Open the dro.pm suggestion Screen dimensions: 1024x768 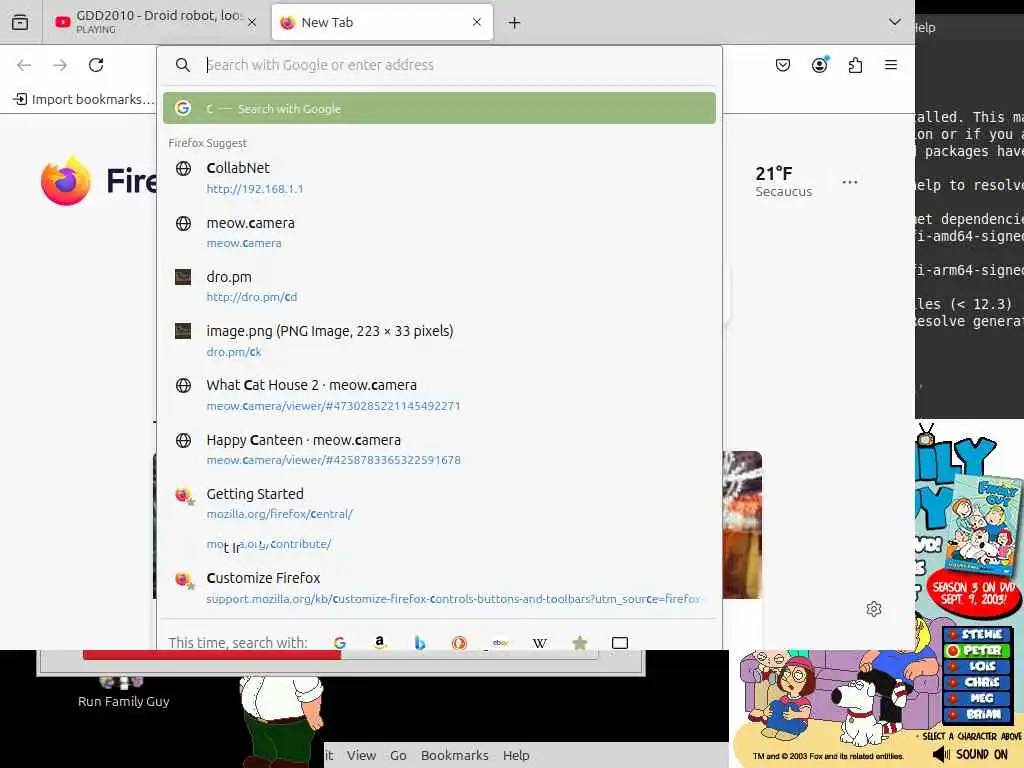pyautogui.click(x=439, y=287)
